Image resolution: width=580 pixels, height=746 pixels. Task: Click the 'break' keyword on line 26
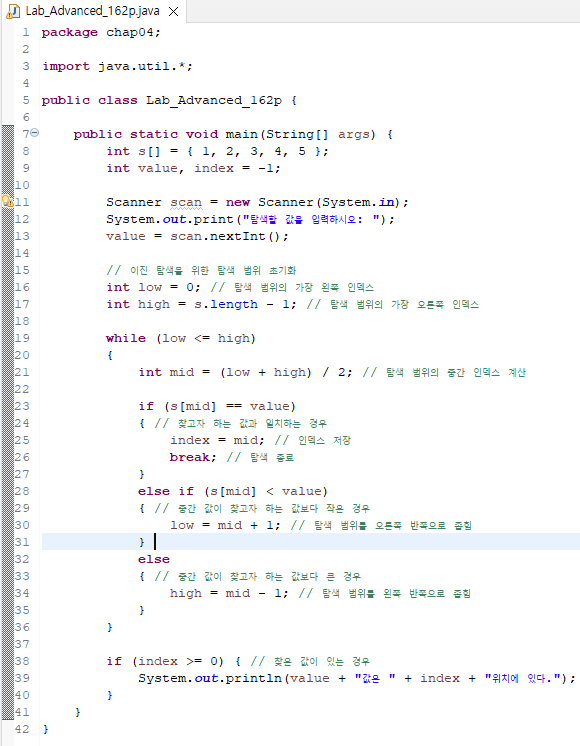(x=189, y=457)
